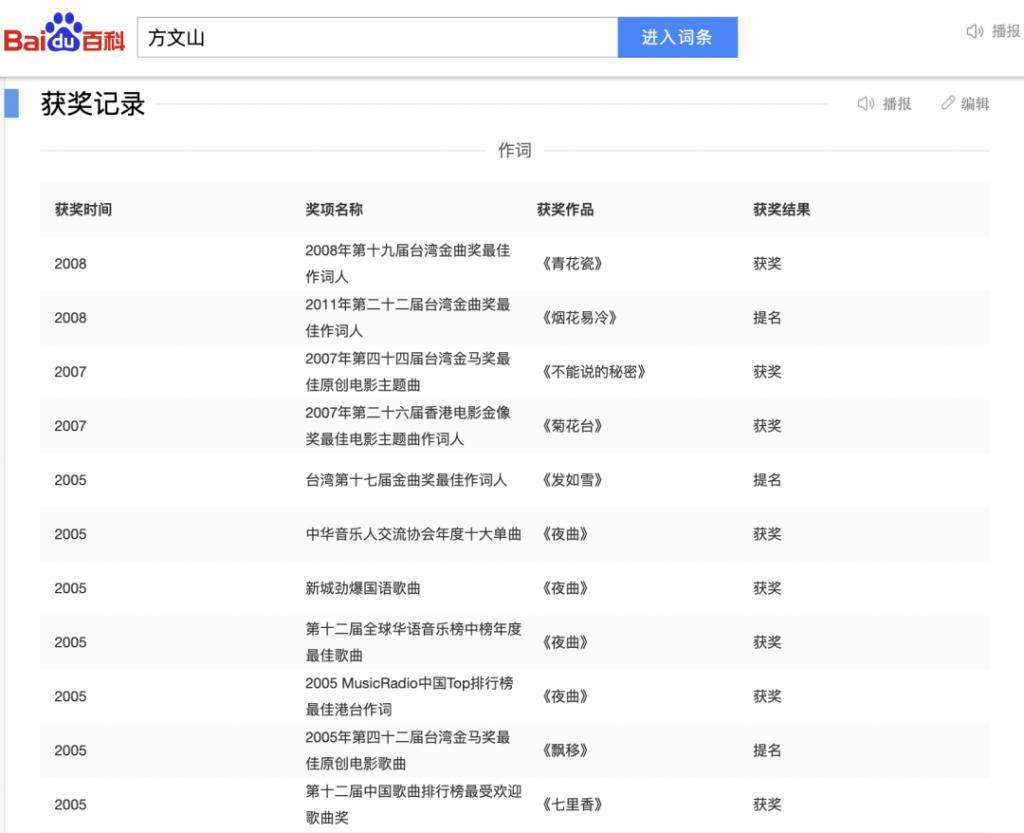The width and height of the screenshot is (1024, 833).
Task: Click the 提名 result for 《发如雪》
Action: click(767, 480)
